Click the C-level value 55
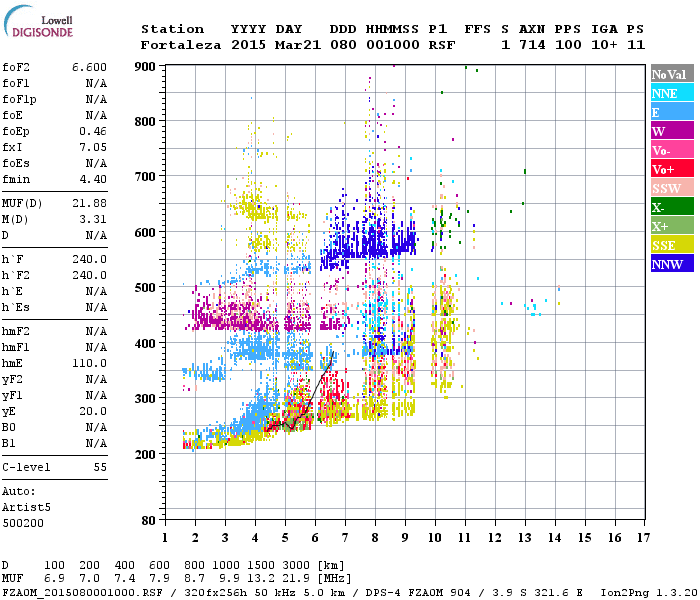The height and width of the screenshot is (600, 700). point(100,467)
